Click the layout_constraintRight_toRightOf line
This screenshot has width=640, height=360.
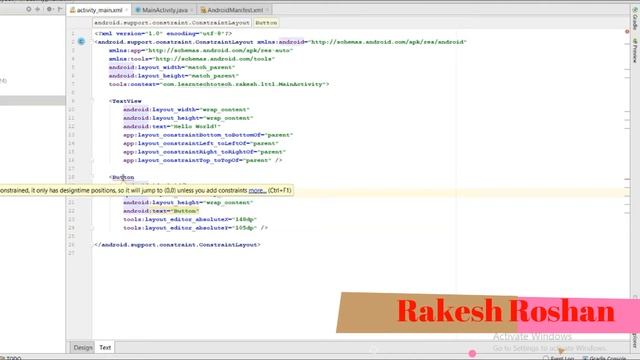click(204, 152)
